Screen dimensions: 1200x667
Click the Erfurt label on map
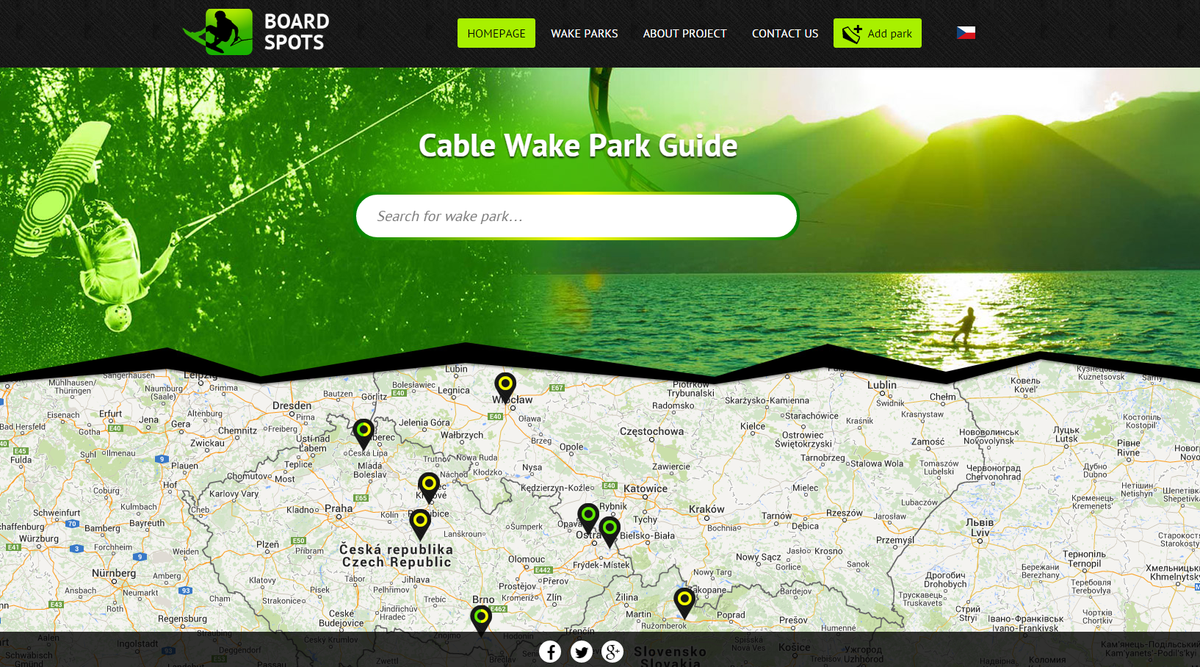coord(110,412)
